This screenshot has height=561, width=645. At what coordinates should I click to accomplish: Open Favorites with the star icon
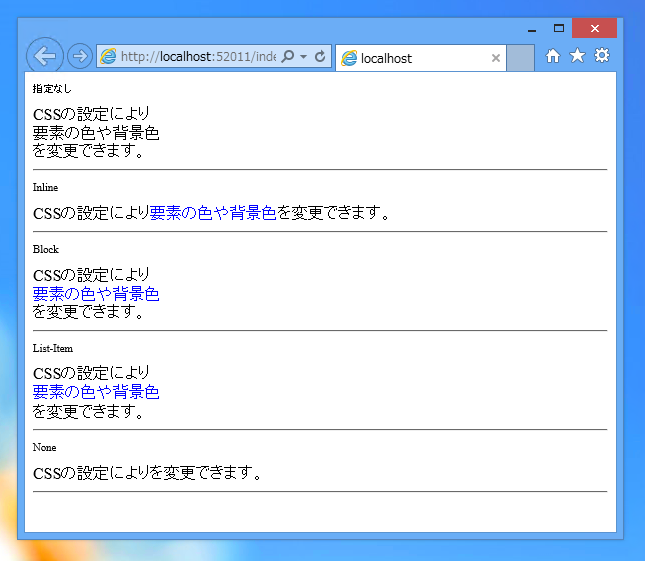[577, 56]
